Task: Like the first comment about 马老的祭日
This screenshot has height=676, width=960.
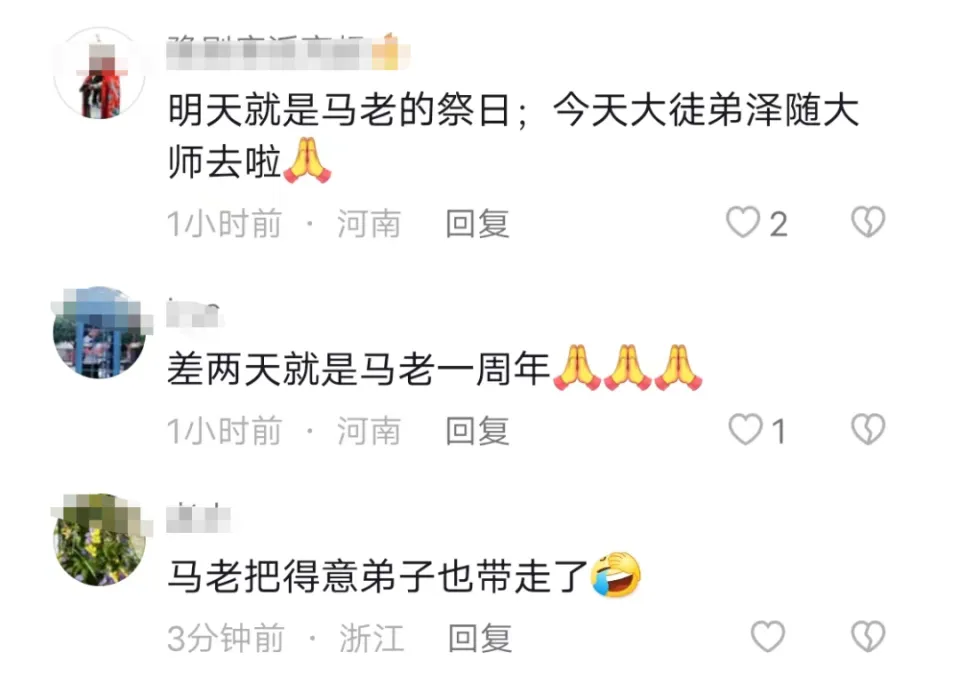Action: [743, 222]
